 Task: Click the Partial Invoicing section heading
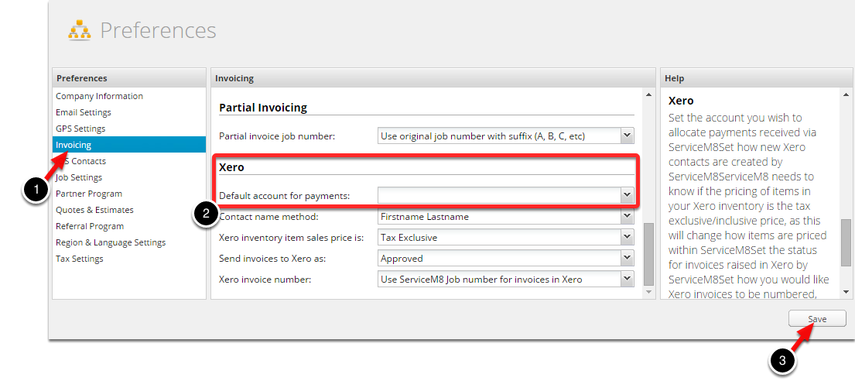263,107
